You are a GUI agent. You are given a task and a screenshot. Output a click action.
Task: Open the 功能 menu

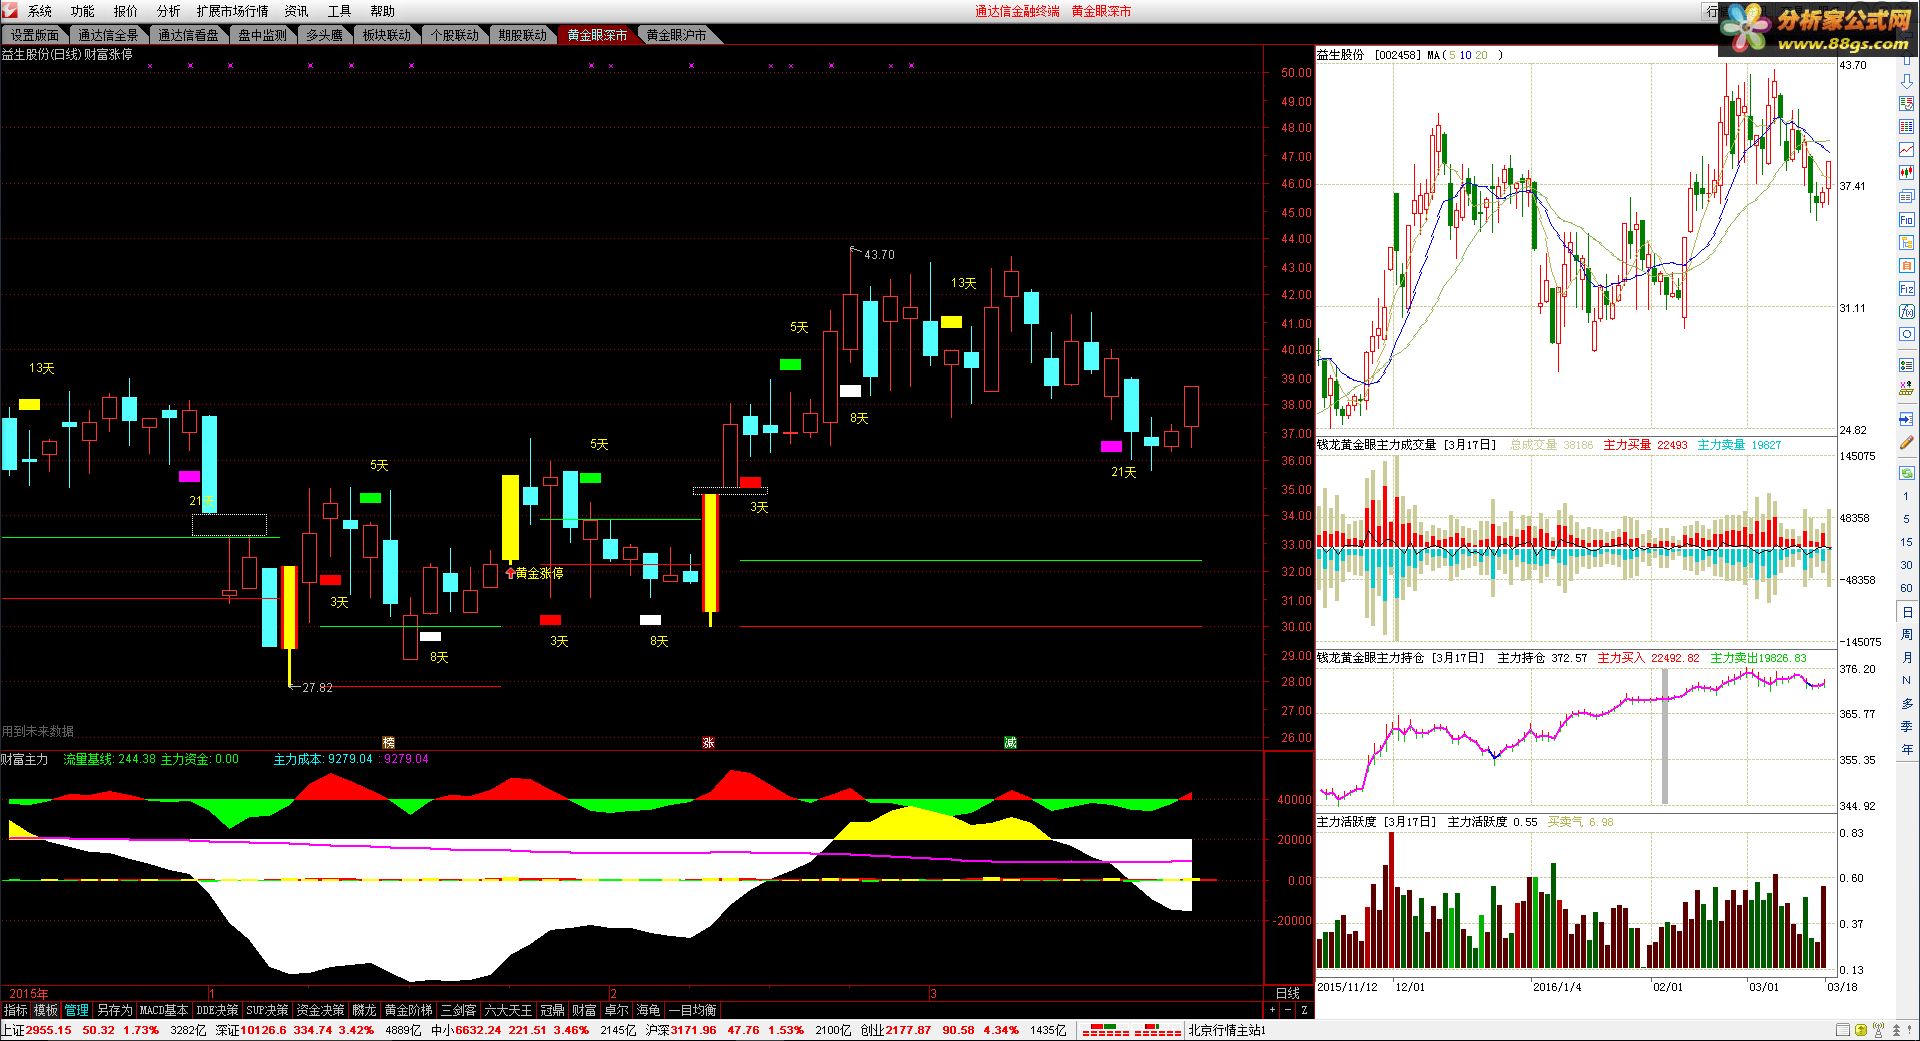click(x=83, y=11)
